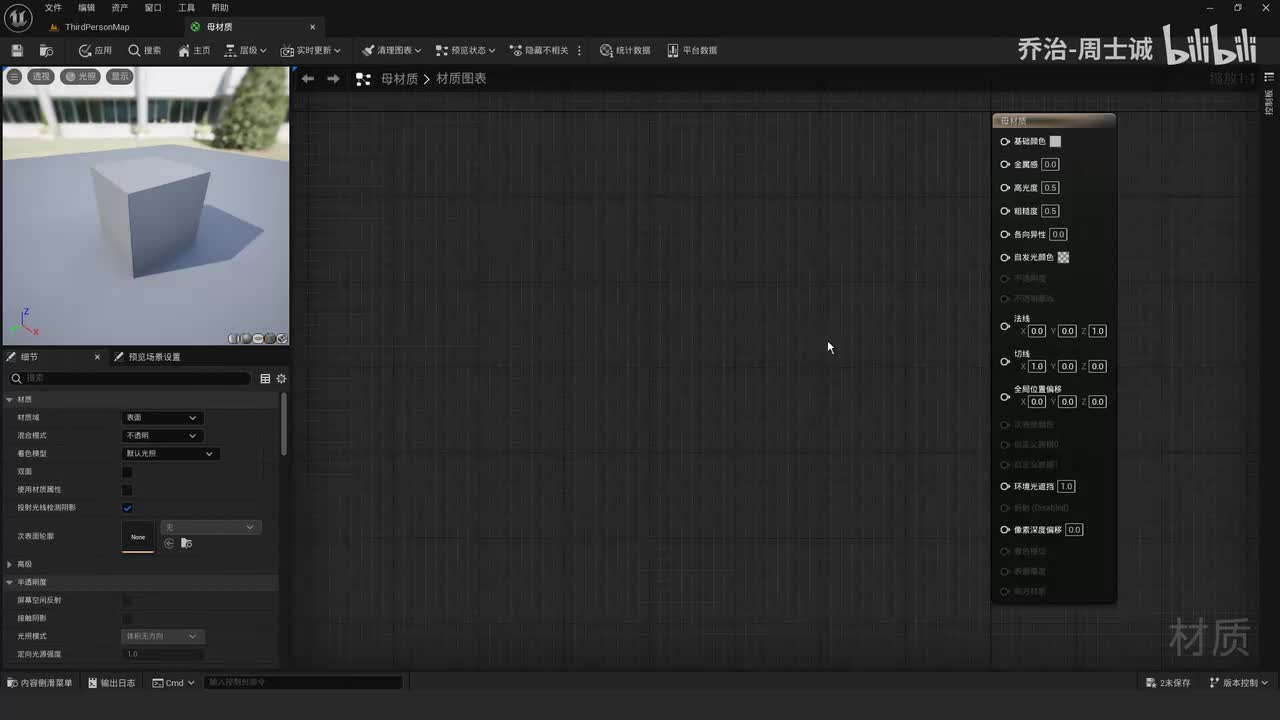Image resolution: width=1280 pixels, height=720 pixels.
Task: Open the 帮助 Help menu
Action: (220, 8)
